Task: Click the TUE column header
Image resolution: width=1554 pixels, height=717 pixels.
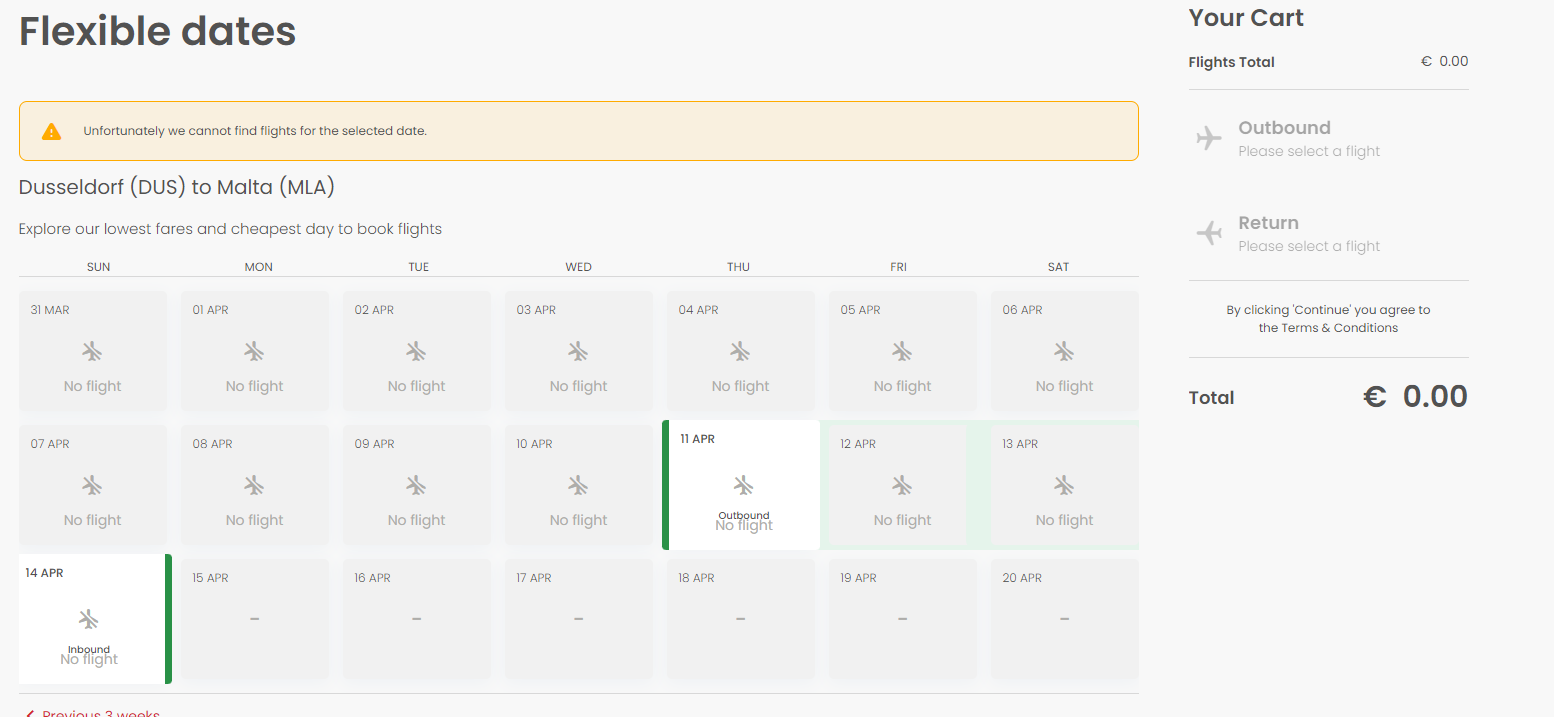Action: pos(418,267)
